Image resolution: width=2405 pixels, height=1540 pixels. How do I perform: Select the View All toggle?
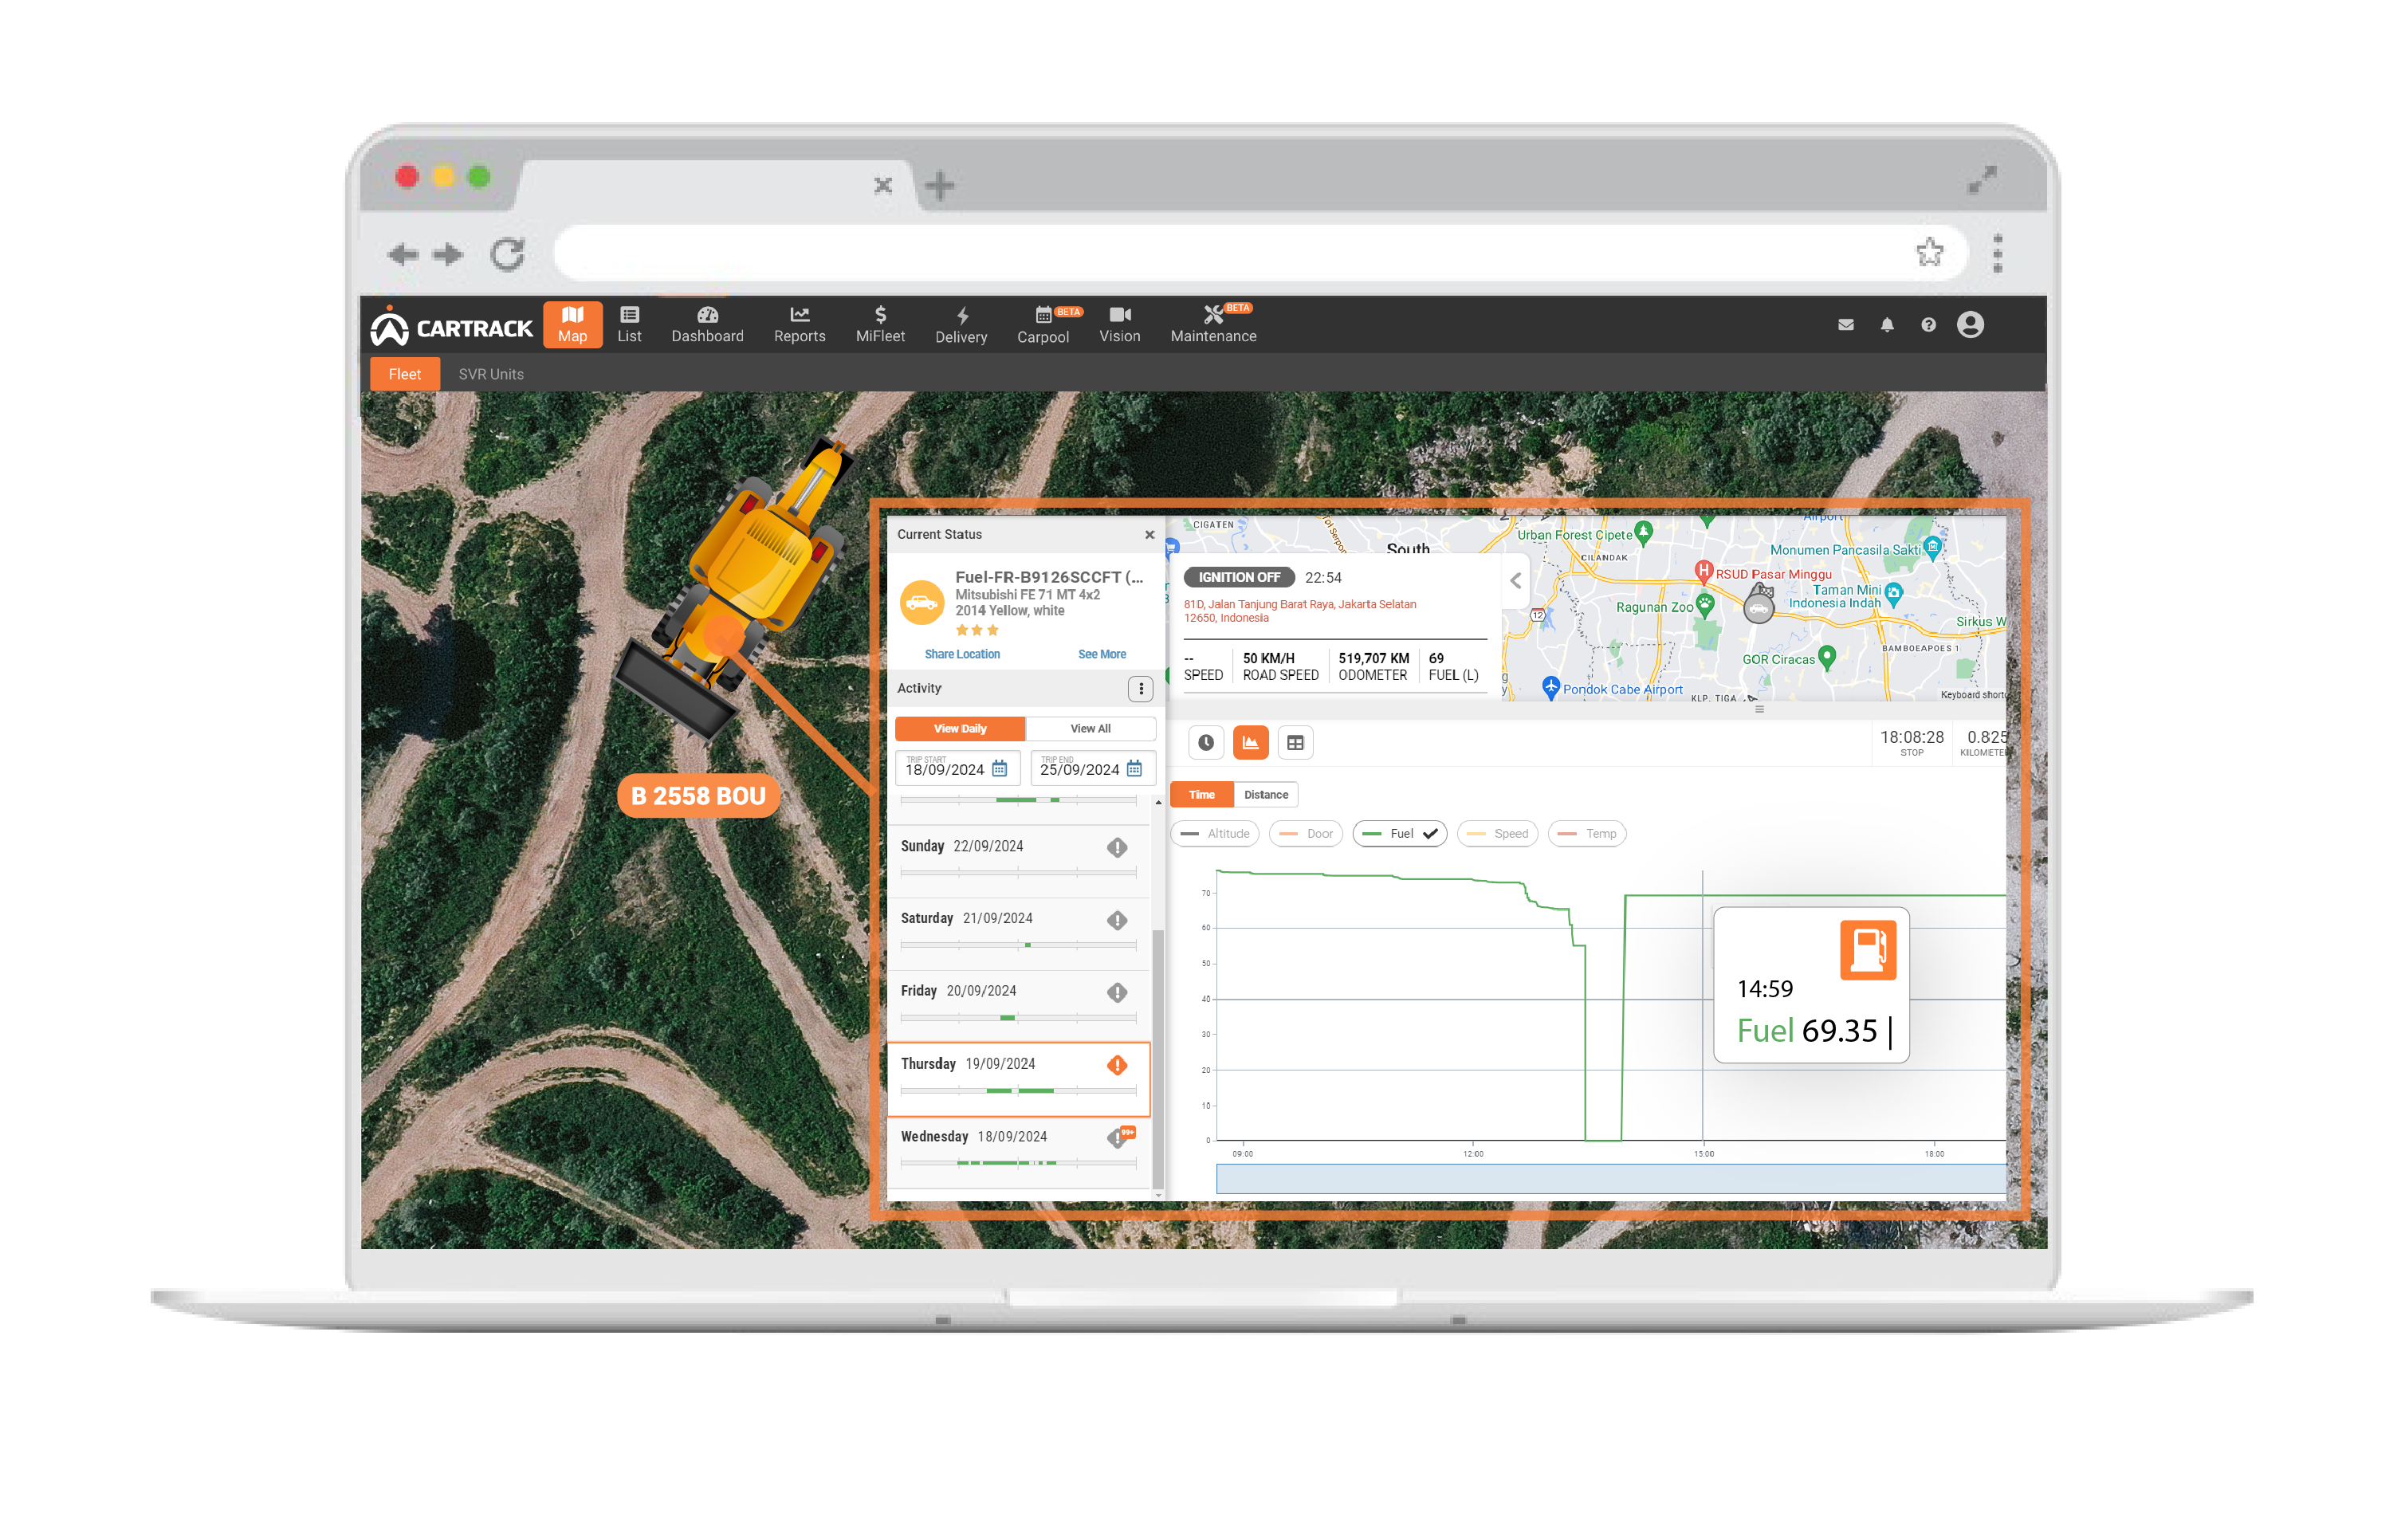pos(1090,728)
